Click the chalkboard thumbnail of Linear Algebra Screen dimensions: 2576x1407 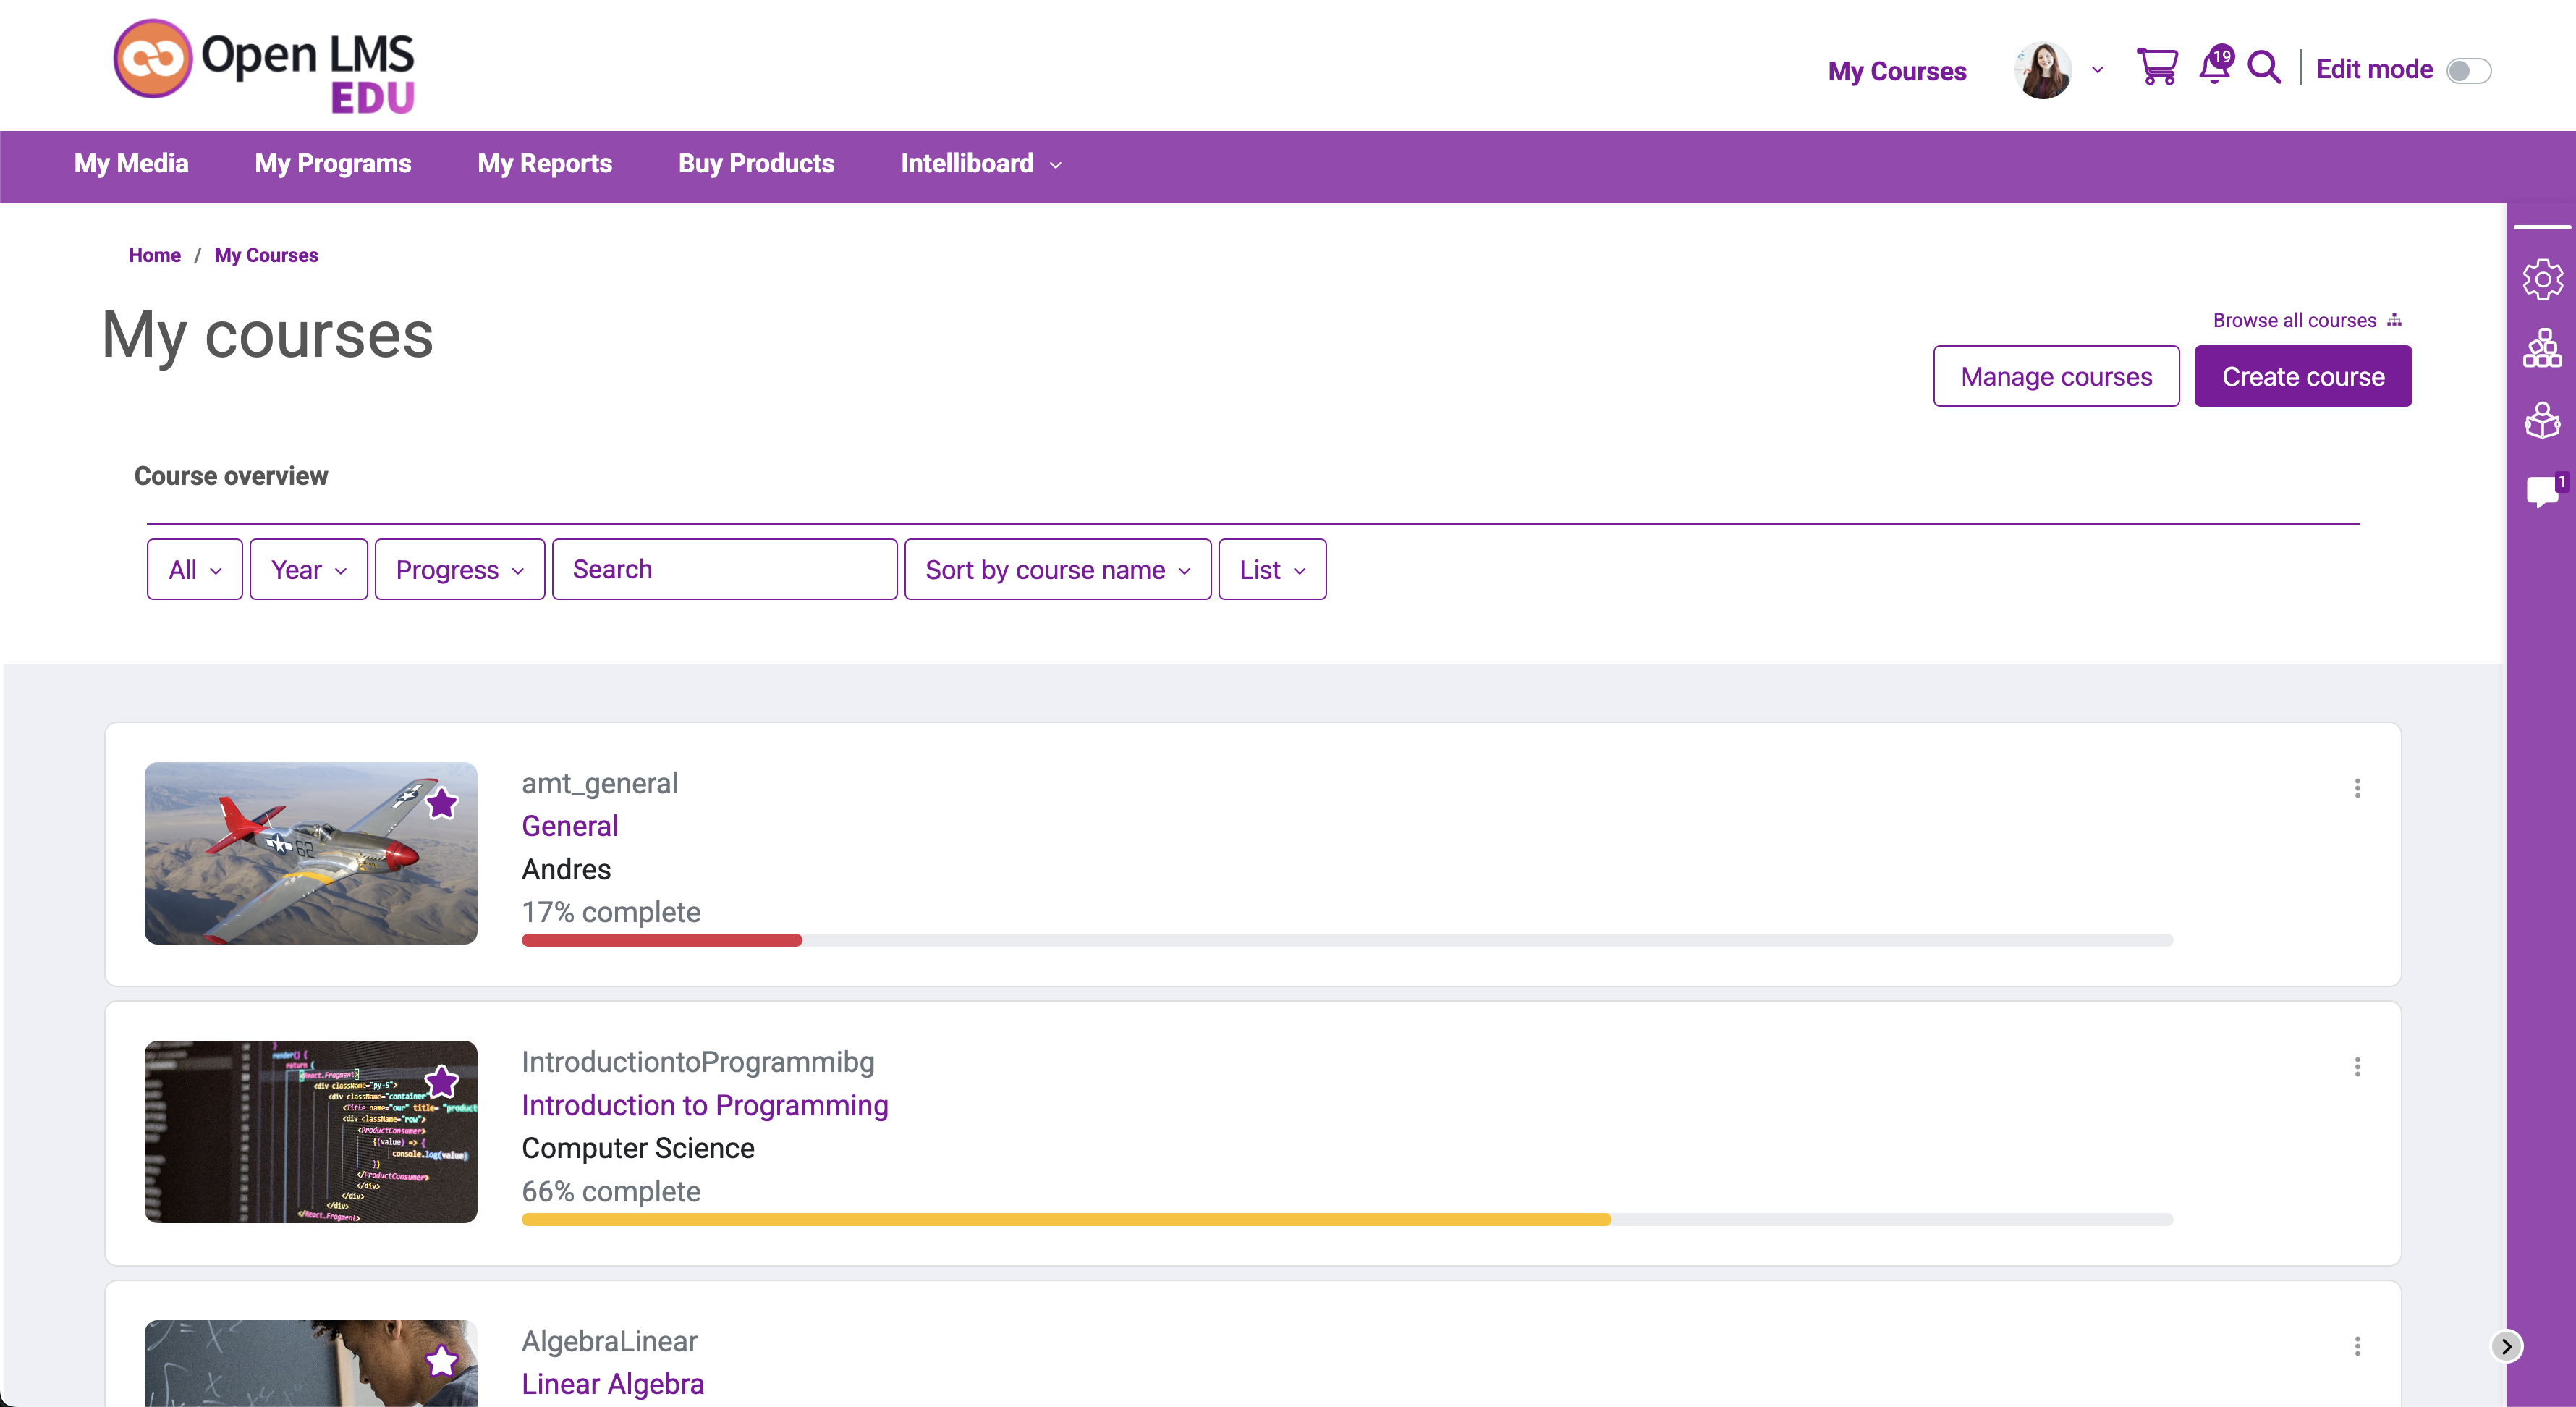point(311,1363)
